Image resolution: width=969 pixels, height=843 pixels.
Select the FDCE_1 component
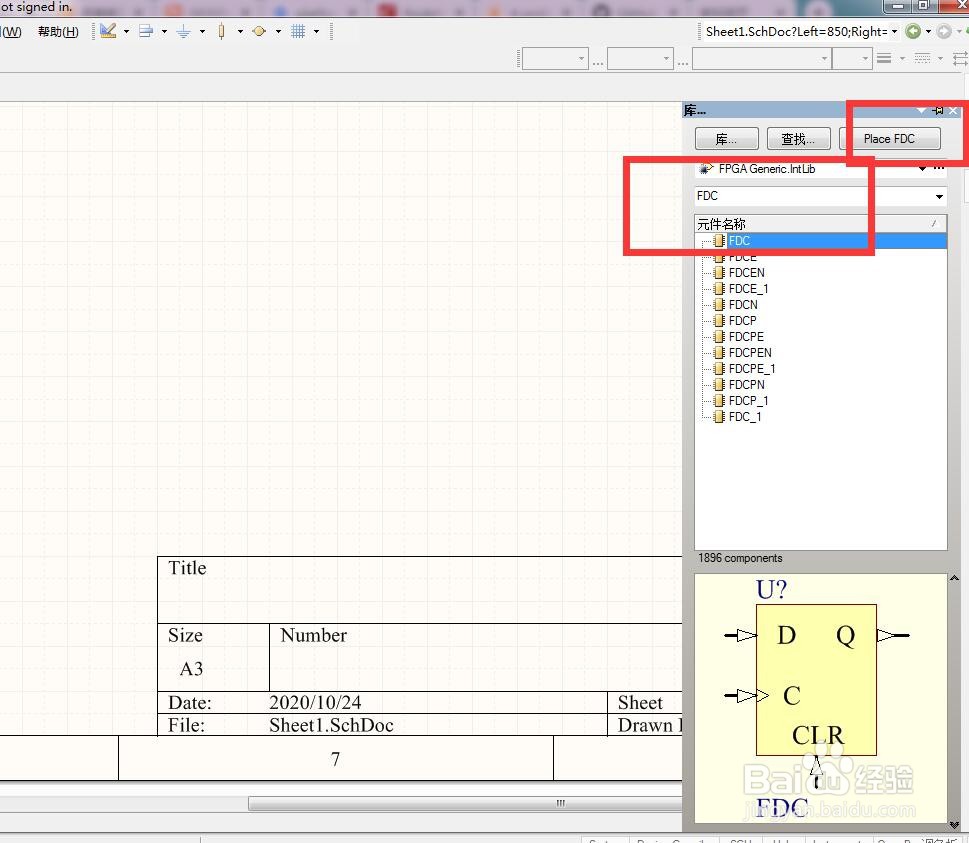click(x=748, y=289)
